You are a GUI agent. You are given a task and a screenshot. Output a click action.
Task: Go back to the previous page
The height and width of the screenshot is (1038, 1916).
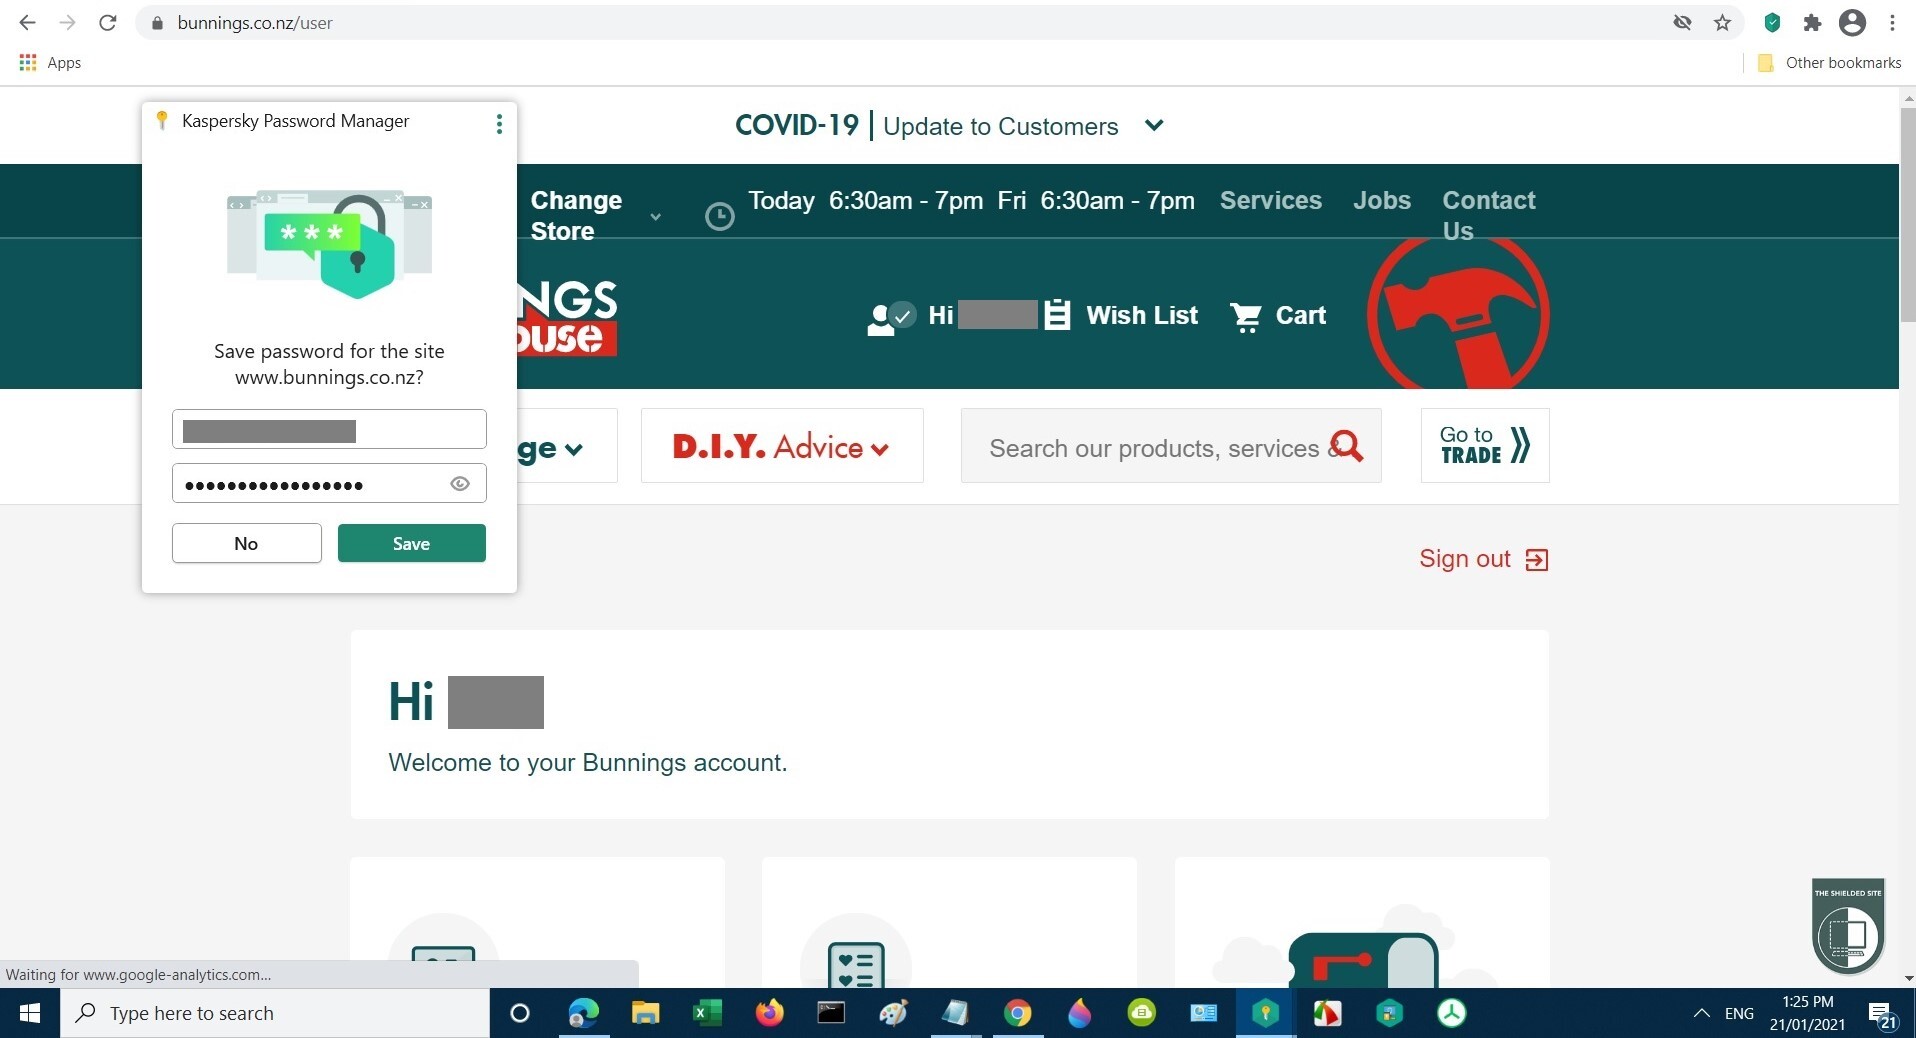pos(27,22)
